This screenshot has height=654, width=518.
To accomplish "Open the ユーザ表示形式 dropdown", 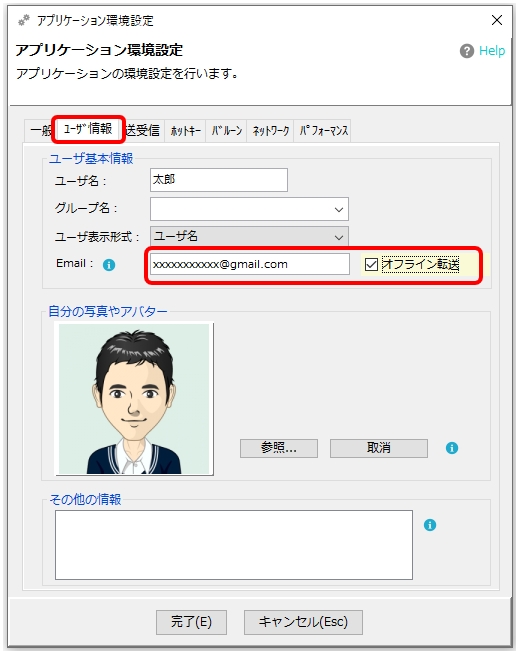I will click(x=249, y=237).
